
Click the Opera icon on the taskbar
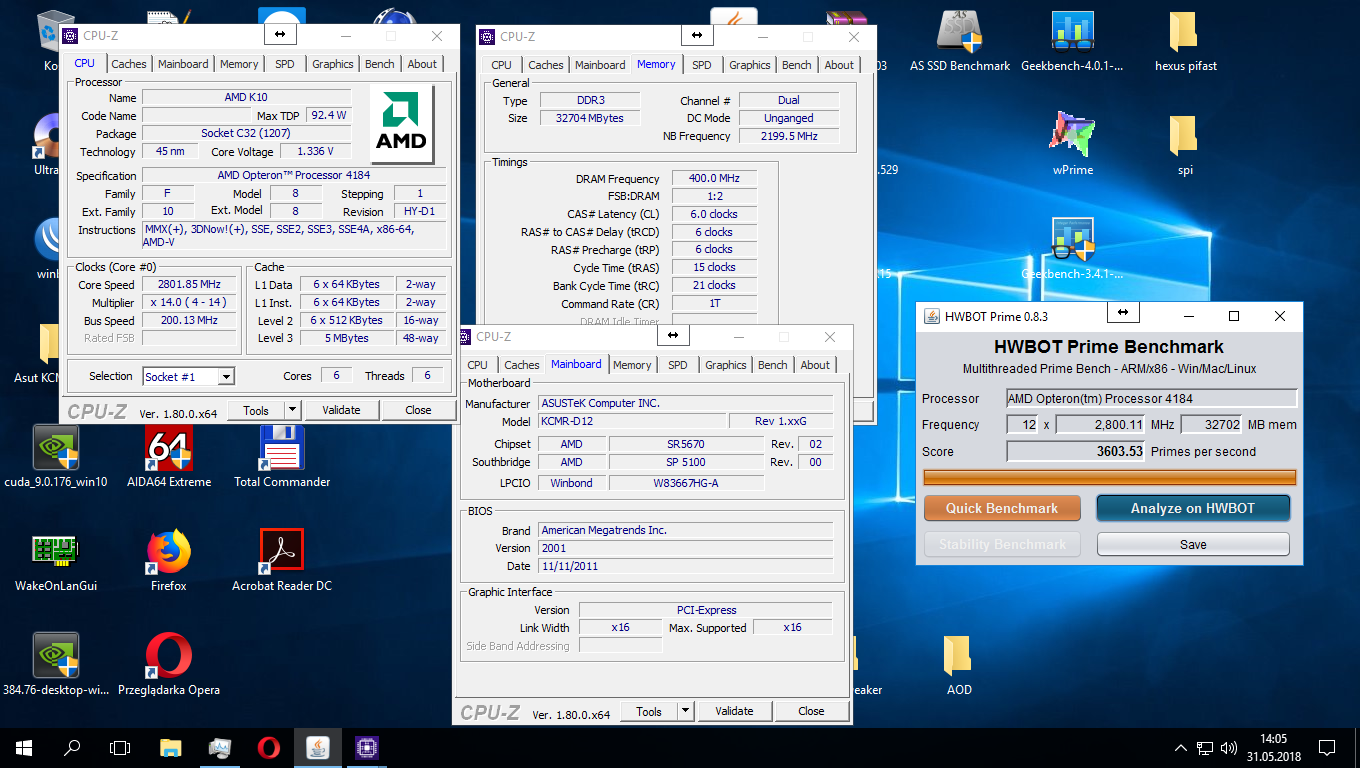pos(268,747)
